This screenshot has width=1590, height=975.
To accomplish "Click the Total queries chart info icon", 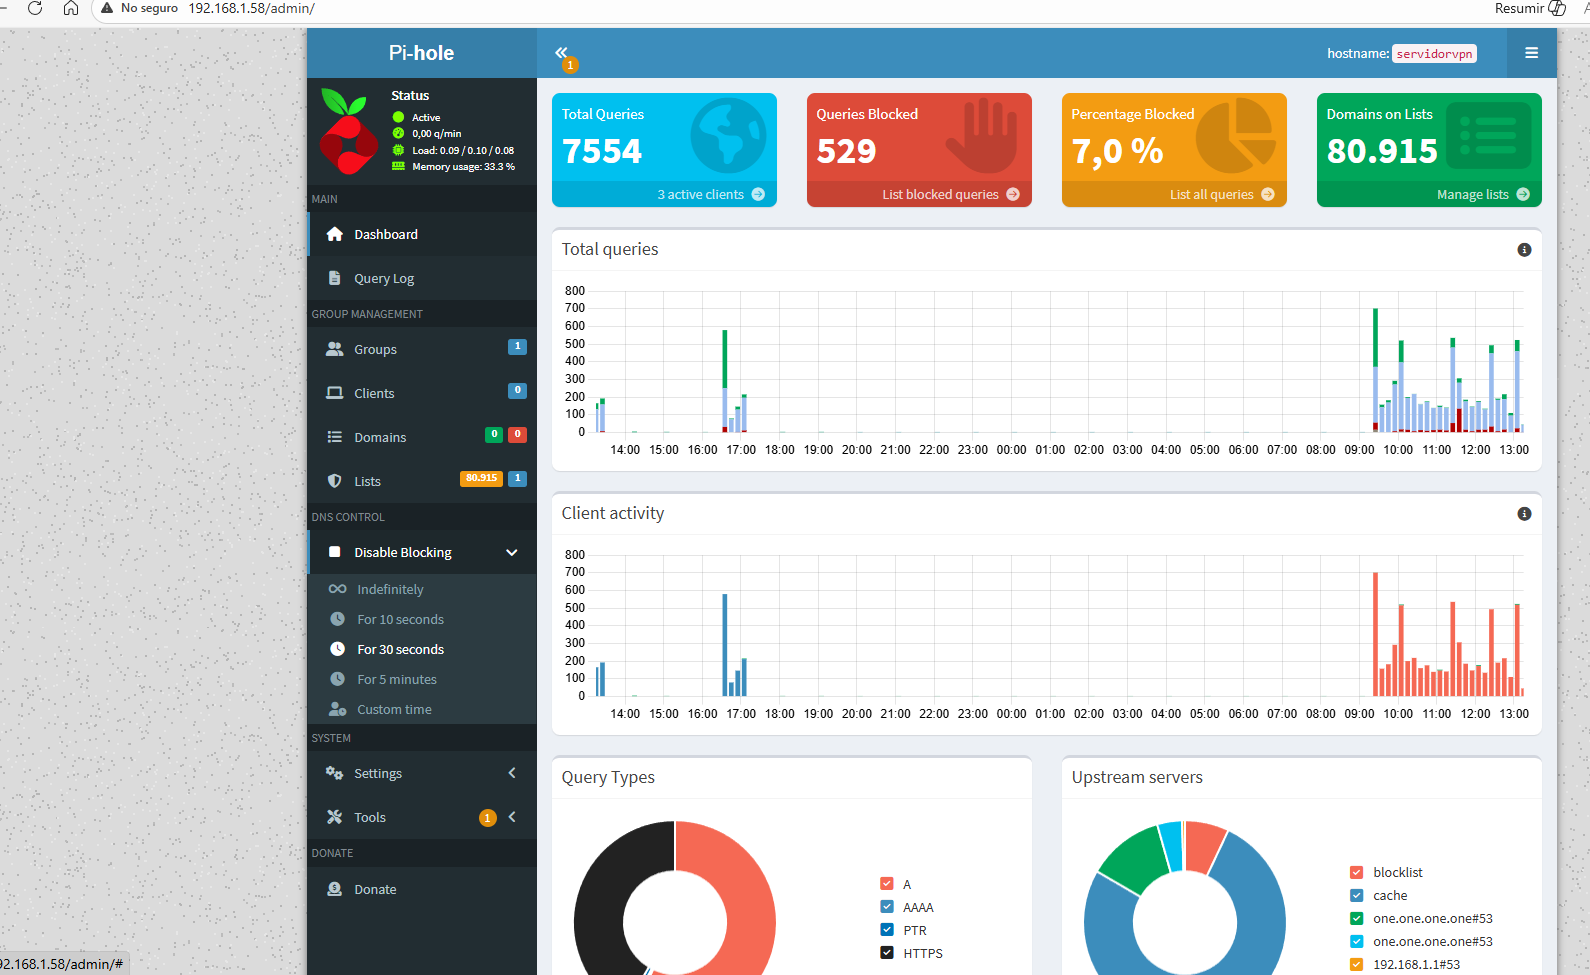I will (1524, 250).
